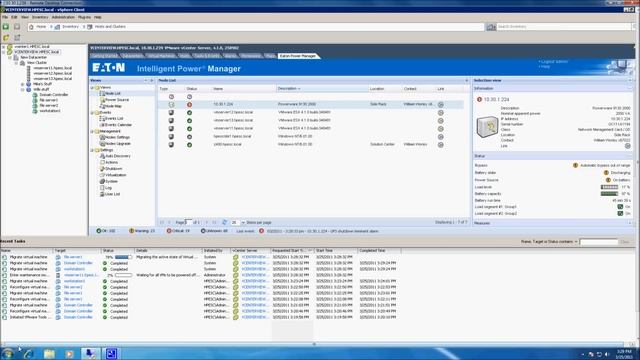The width and height of the screenshot is (640, 360).
Task: Click the Battery capacity bar
Action: [x=609, y=194]
